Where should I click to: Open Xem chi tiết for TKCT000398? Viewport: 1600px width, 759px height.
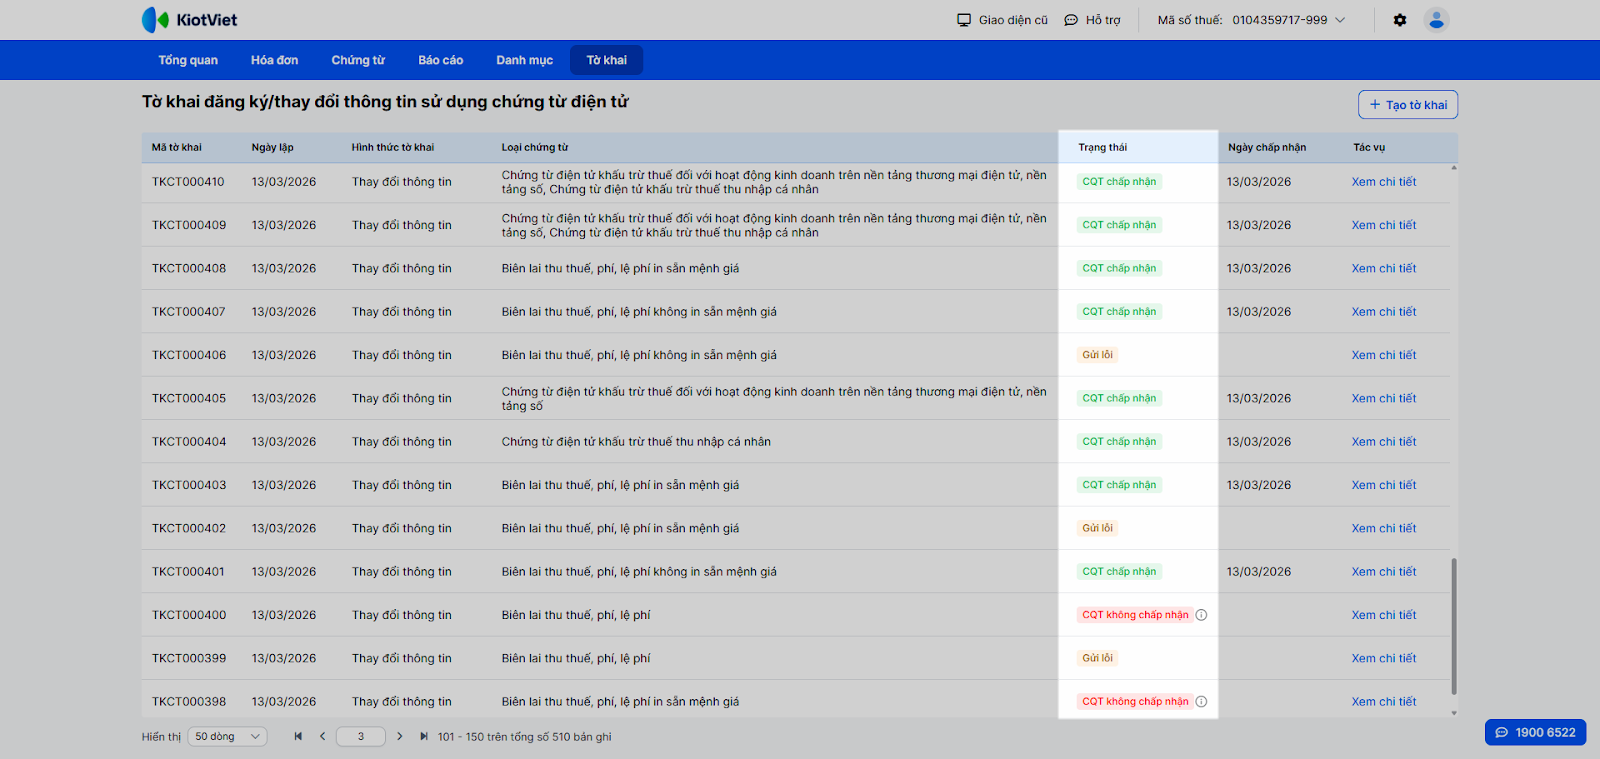coord(1384,702)
